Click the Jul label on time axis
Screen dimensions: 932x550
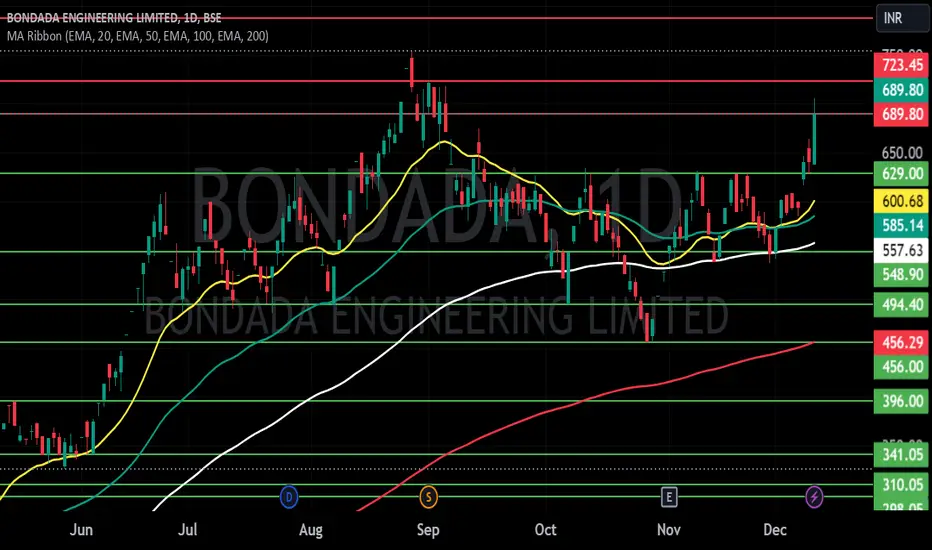click(188, 530)
